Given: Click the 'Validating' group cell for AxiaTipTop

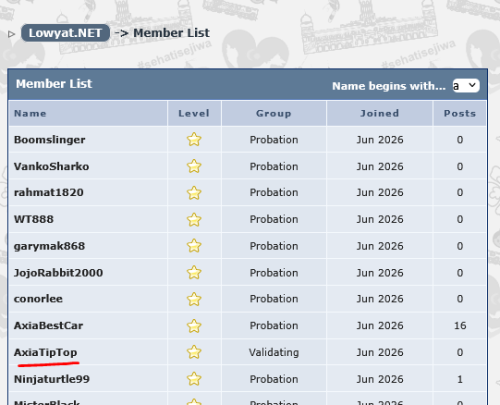Looking at the screenshot, I should [x=274, y=352].
